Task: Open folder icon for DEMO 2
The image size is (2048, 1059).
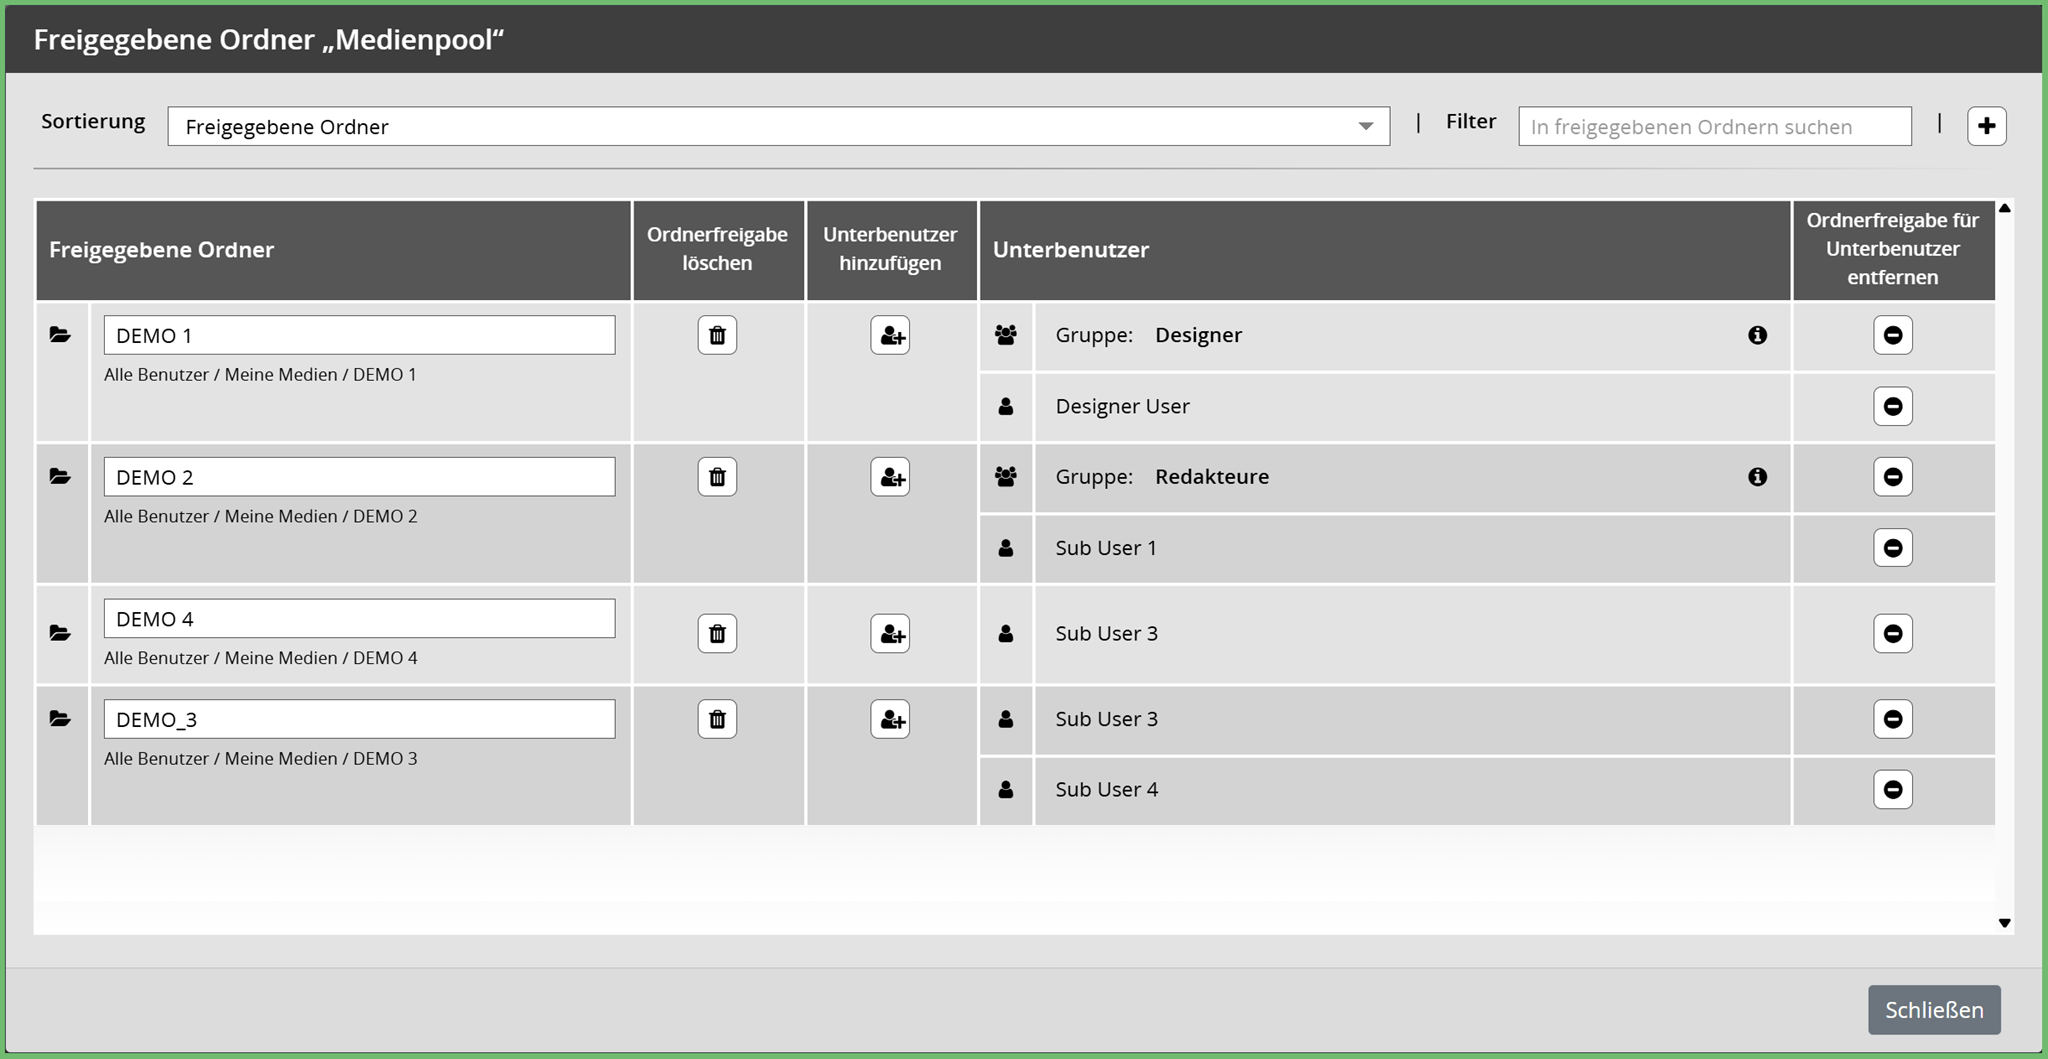Action: 60,477
